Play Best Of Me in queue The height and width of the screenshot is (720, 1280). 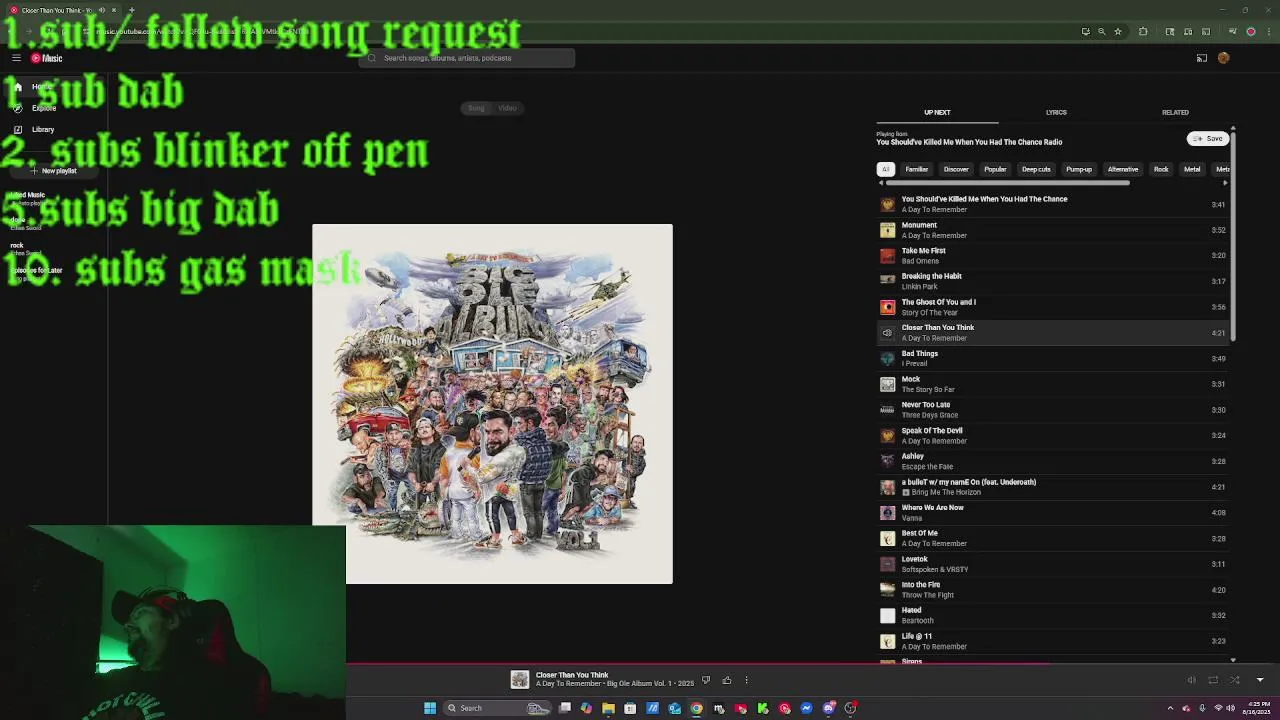[1052, 538]
